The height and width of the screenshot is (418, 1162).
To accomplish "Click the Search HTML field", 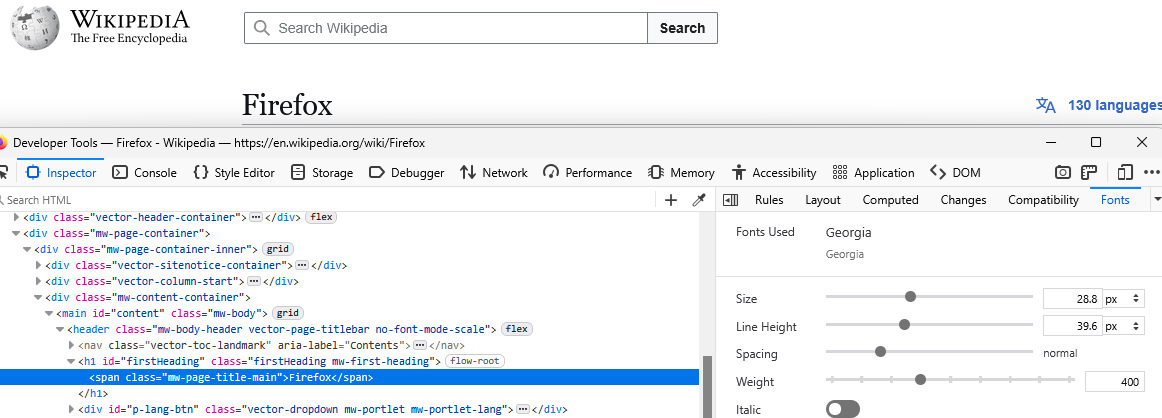I will (x=326, y=200).
